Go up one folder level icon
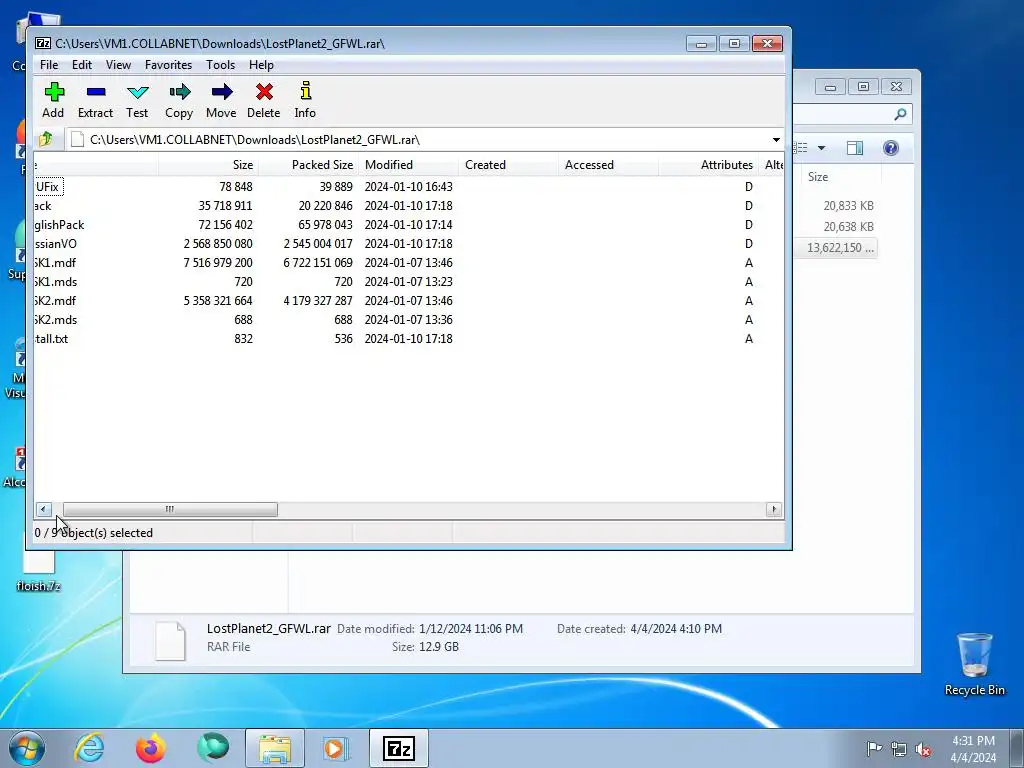This screenshot has width=1024, height=768. pyautogui.click(x=46, y=139)
